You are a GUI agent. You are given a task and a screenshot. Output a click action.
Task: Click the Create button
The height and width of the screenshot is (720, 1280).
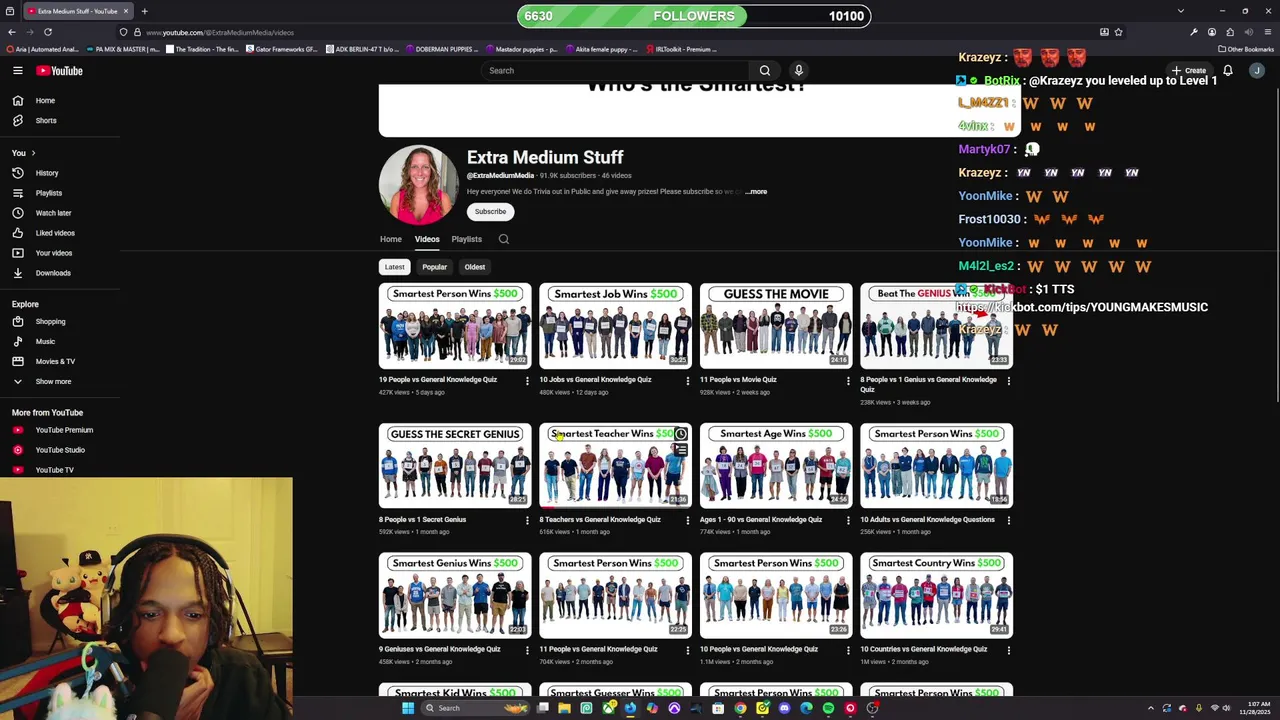1190,70
